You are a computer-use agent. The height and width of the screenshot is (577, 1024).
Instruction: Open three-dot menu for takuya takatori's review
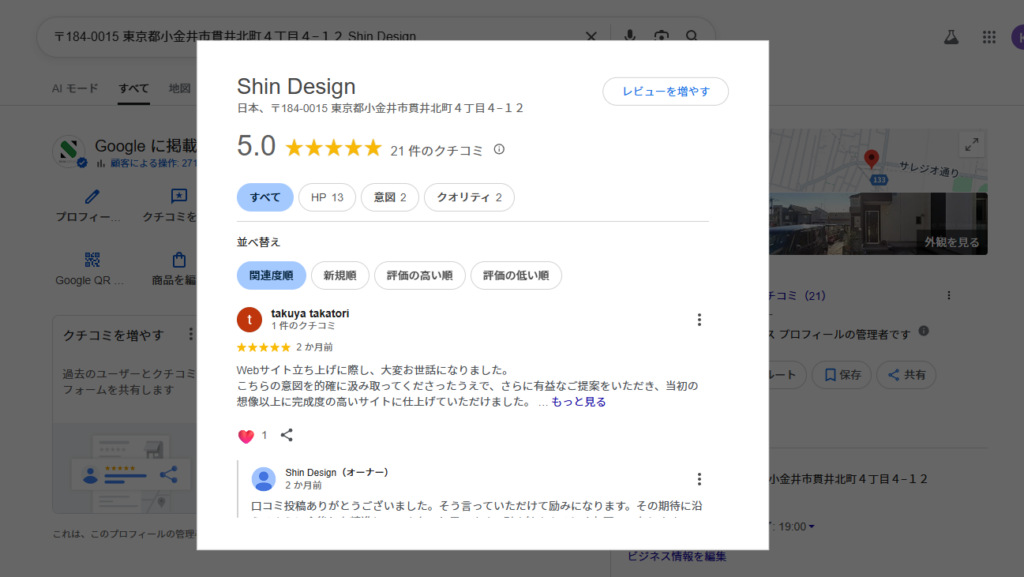click(699, 320)
